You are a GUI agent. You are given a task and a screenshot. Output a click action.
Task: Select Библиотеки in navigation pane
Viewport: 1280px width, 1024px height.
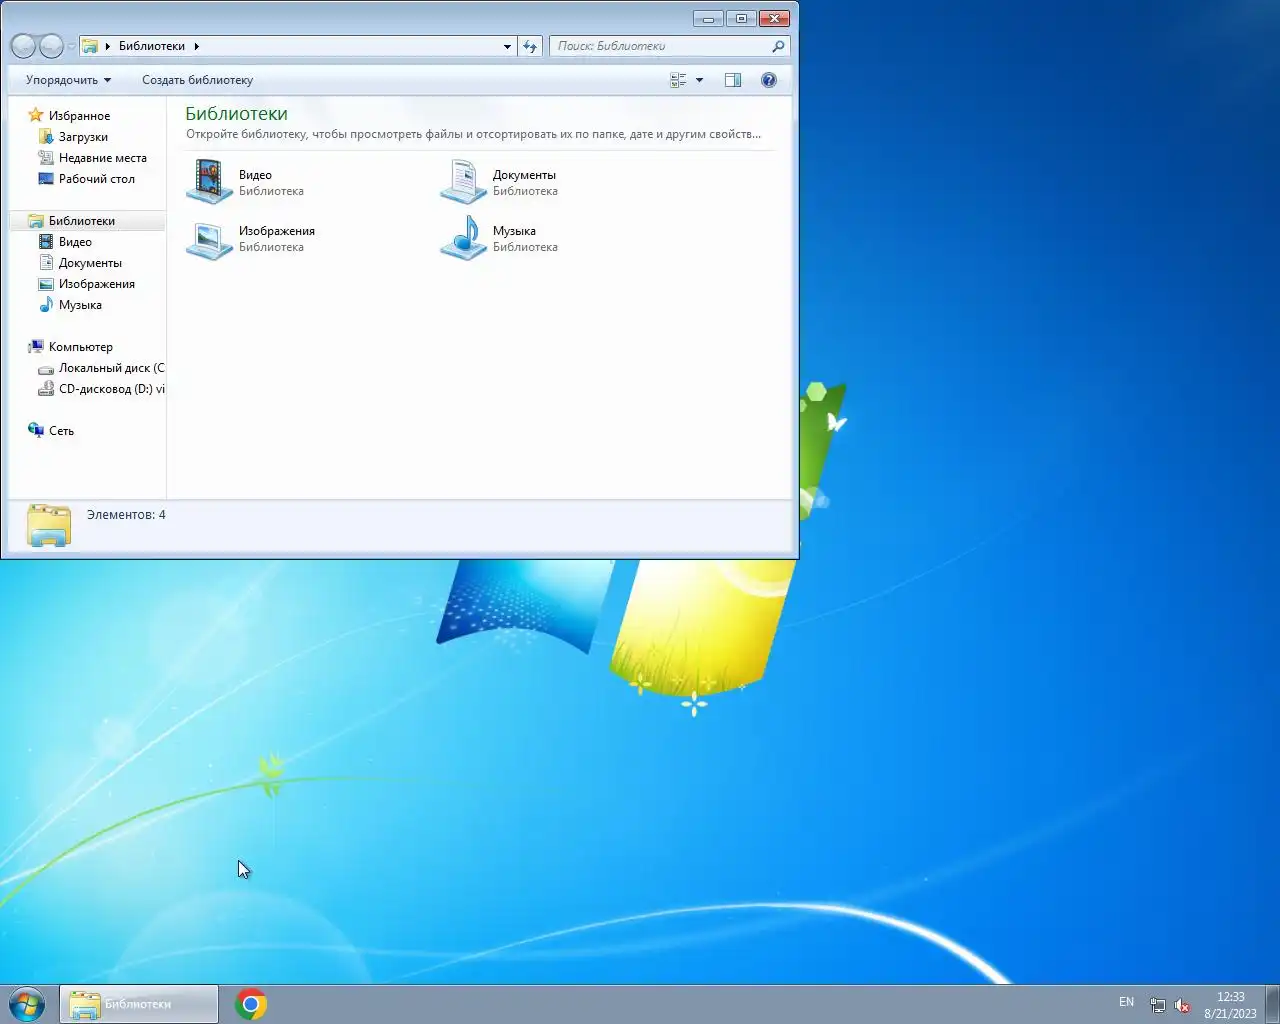(x=82, y=221)
